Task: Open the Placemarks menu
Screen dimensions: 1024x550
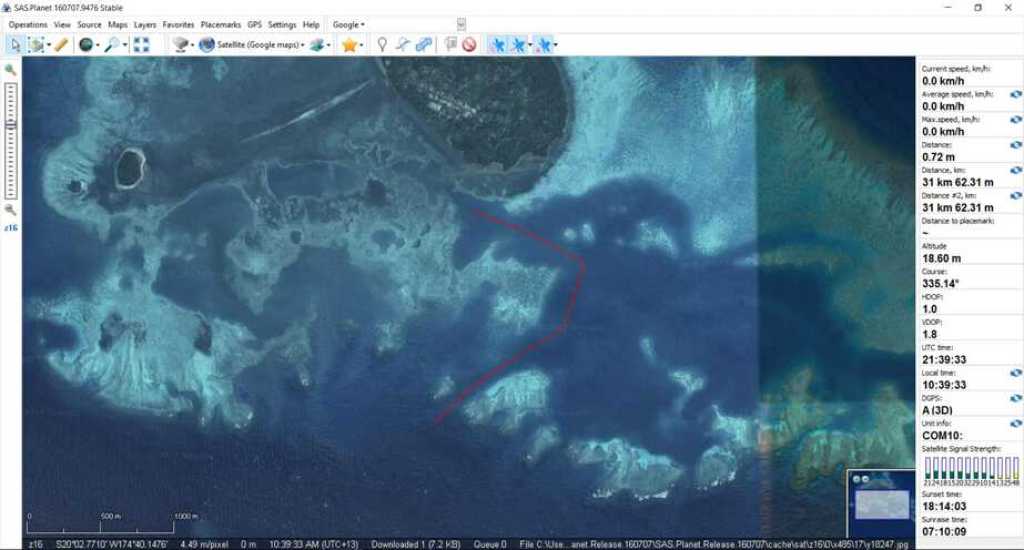Action: pos(220,24)
